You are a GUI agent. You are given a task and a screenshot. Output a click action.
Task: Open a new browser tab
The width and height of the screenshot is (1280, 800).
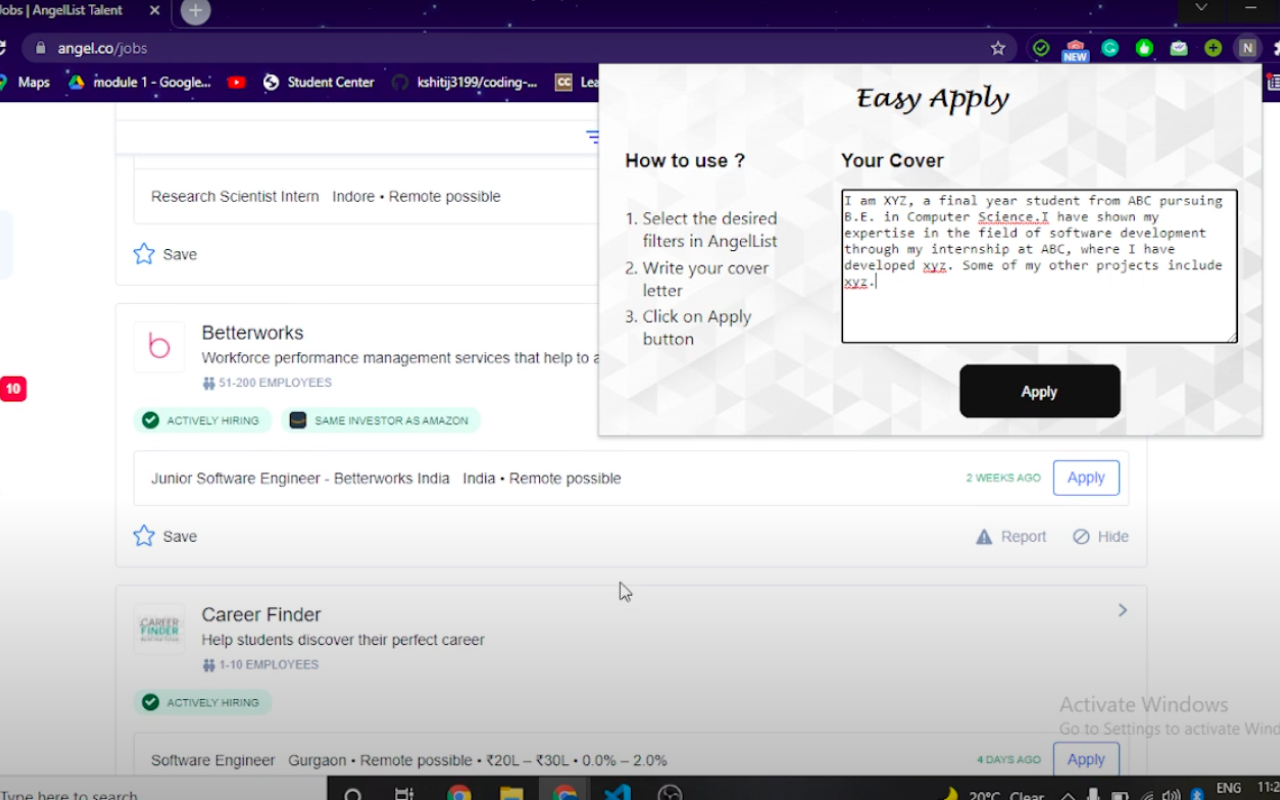(195, 12)
